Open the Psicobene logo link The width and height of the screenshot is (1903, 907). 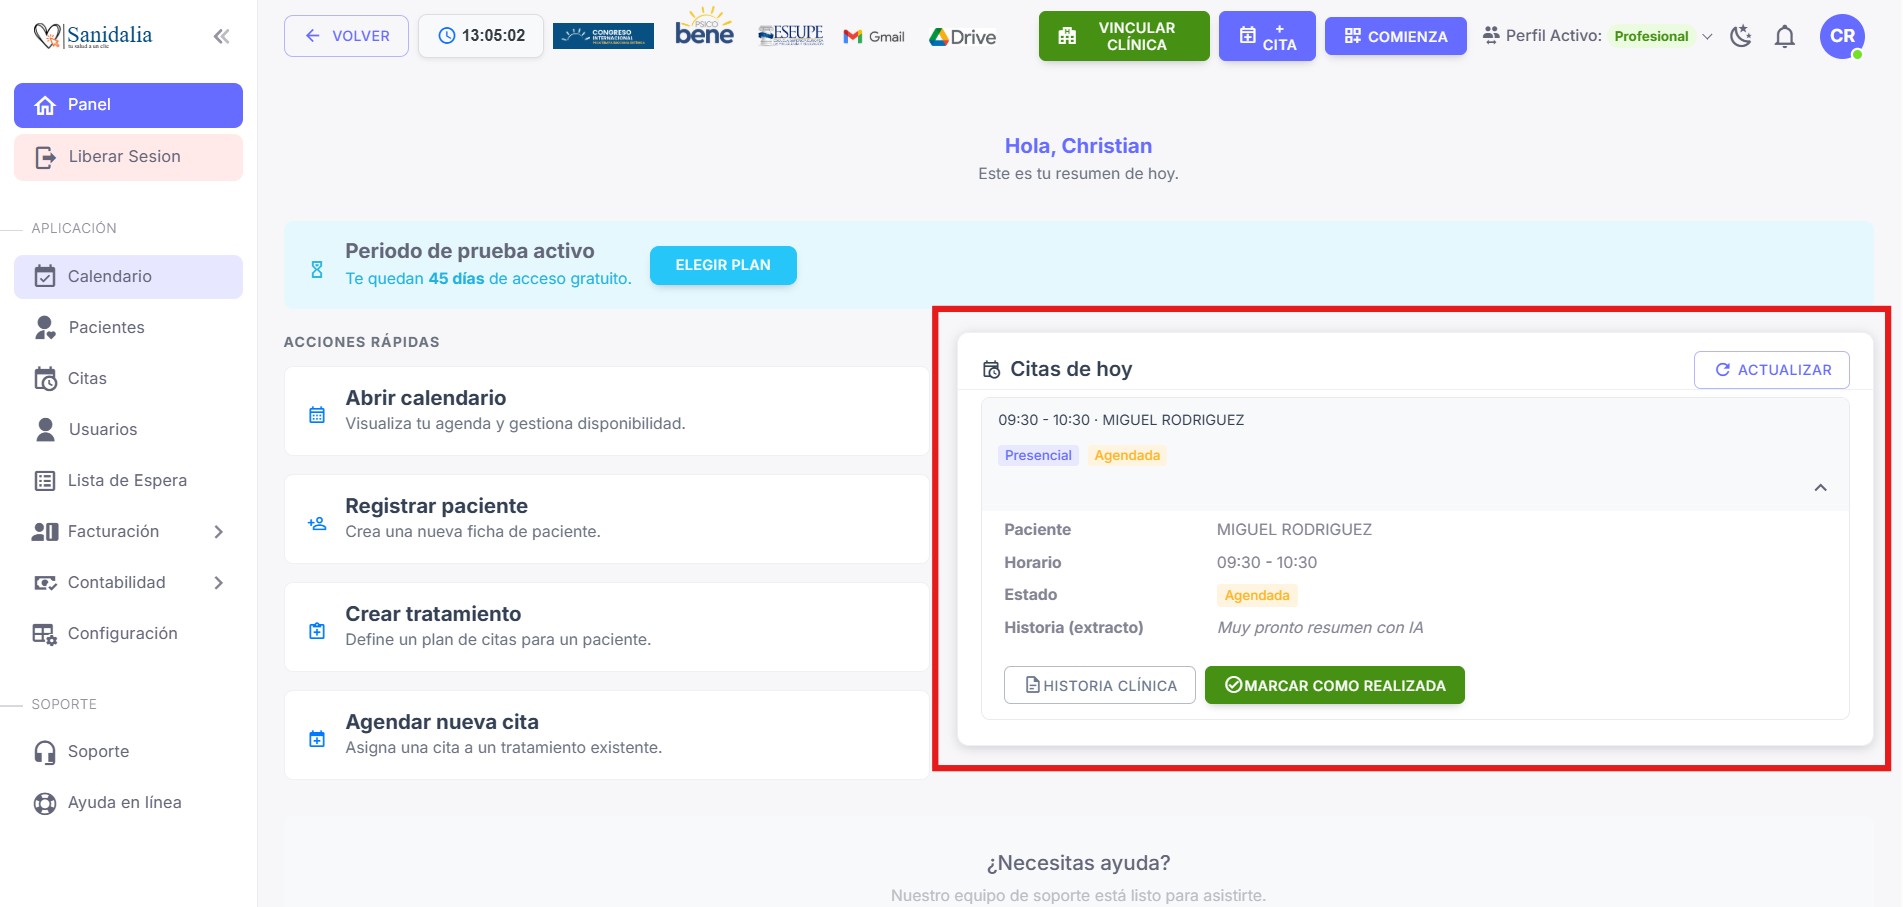coord(704,29)
